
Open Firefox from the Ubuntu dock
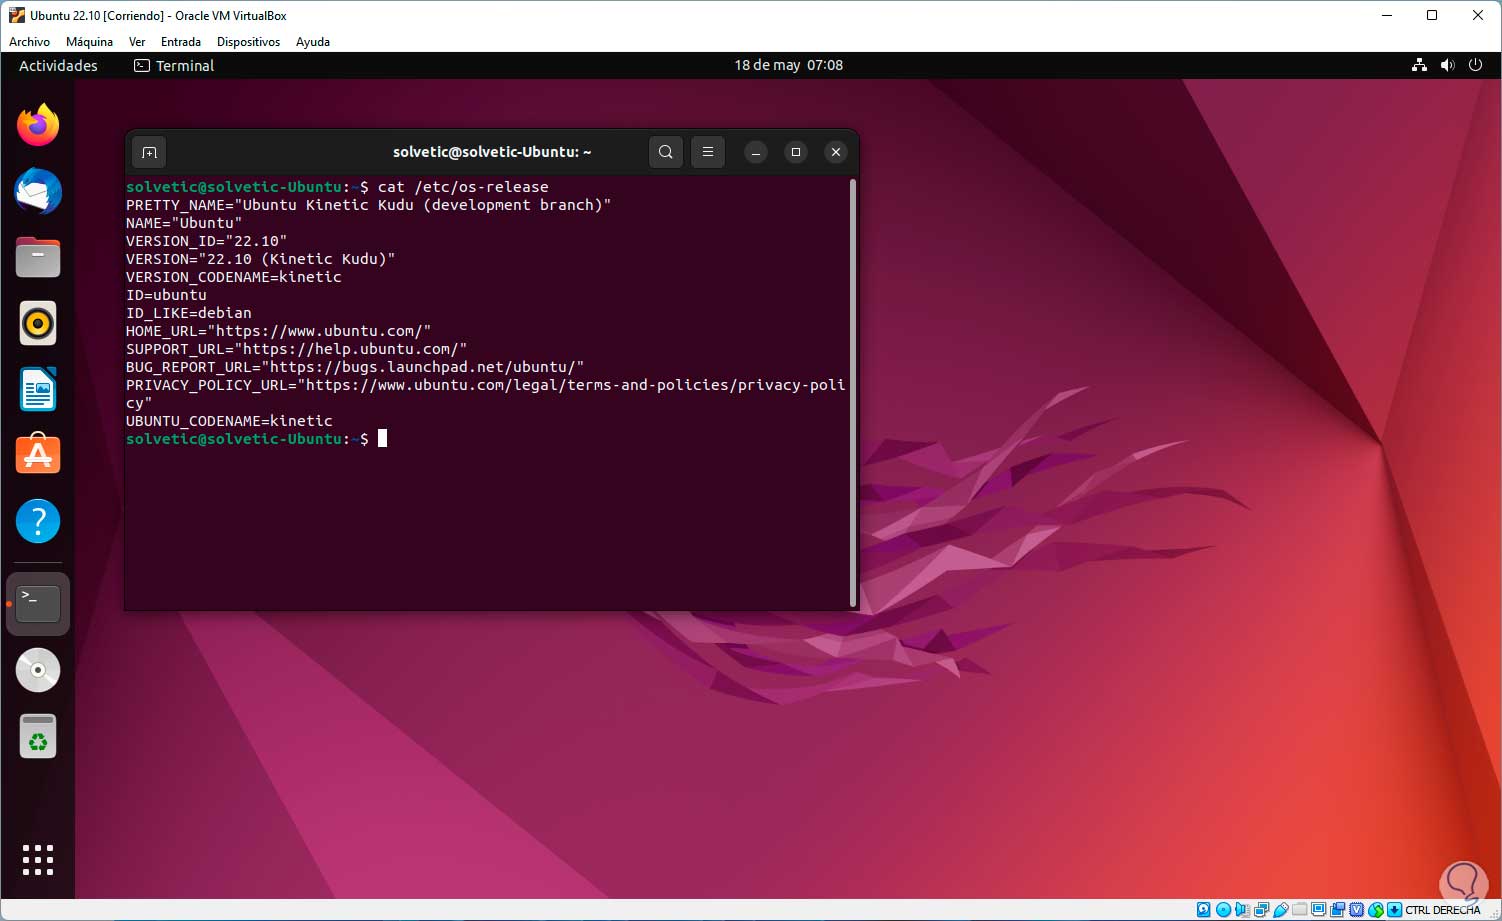click(x=38, y=125)
